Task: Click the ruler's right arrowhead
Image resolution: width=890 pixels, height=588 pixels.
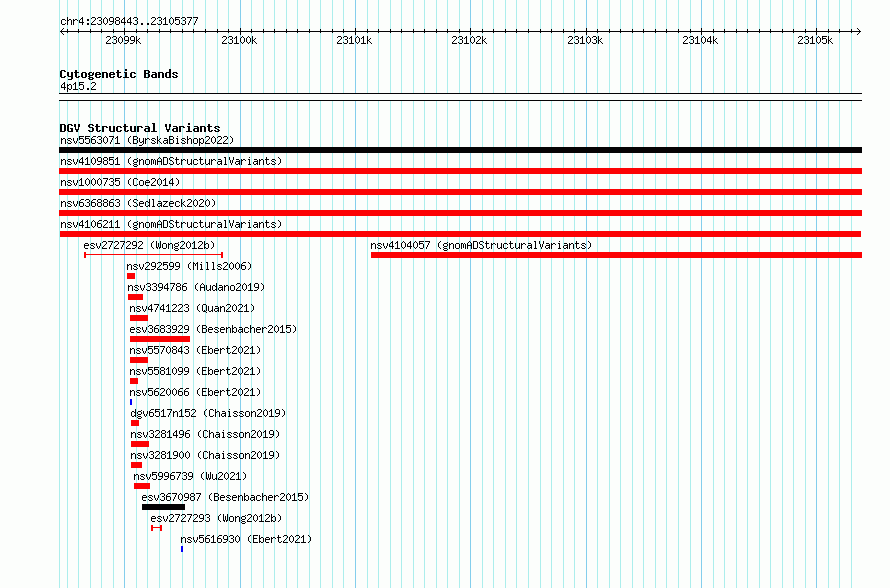Action: tap(859, 31)
